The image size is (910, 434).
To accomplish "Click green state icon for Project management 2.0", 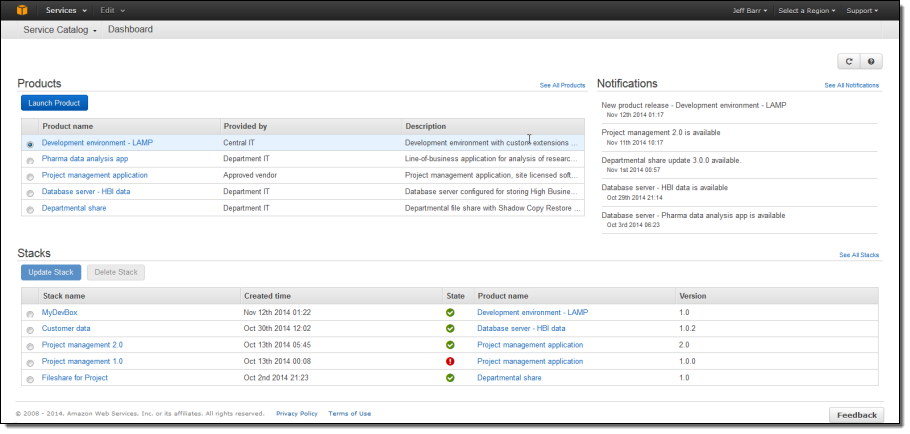I will pos(450,345).
